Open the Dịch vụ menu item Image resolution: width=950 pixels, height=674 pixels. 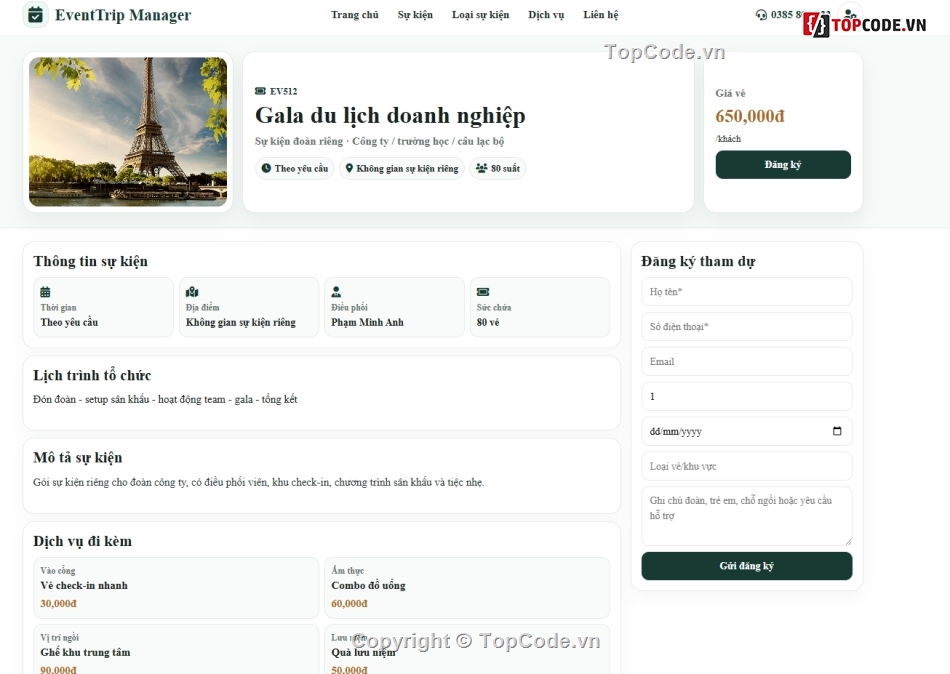point(546,15)
